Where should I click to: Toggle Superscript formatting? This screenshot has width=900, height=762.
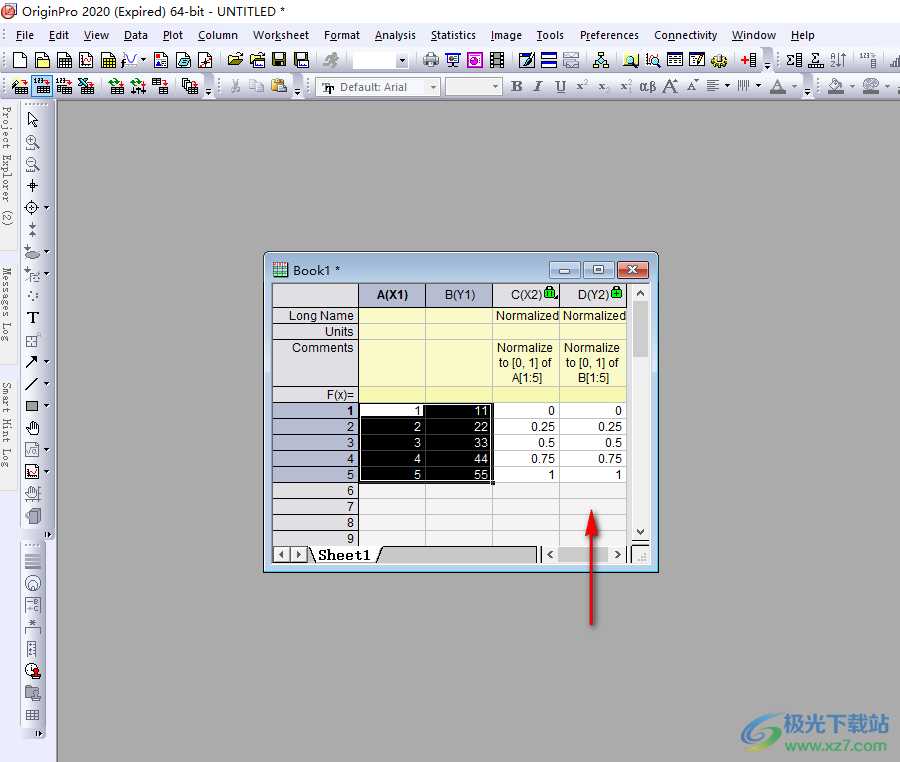[x=582, y=87]
